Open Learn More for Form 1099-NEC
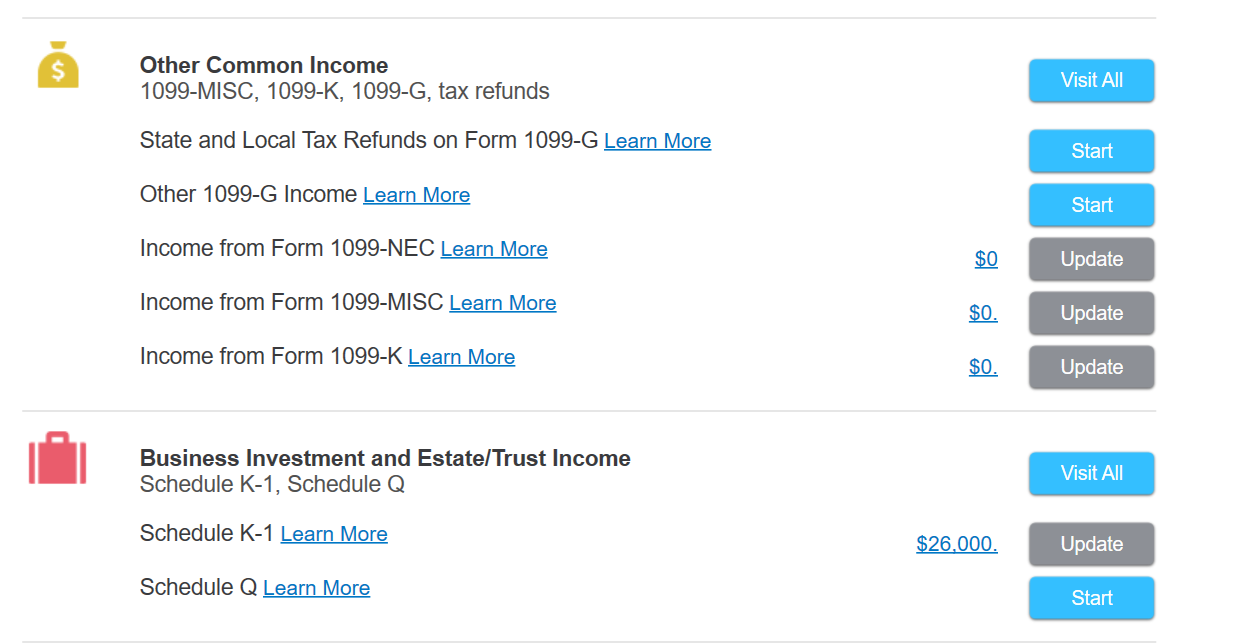 [x=494, y=249]
